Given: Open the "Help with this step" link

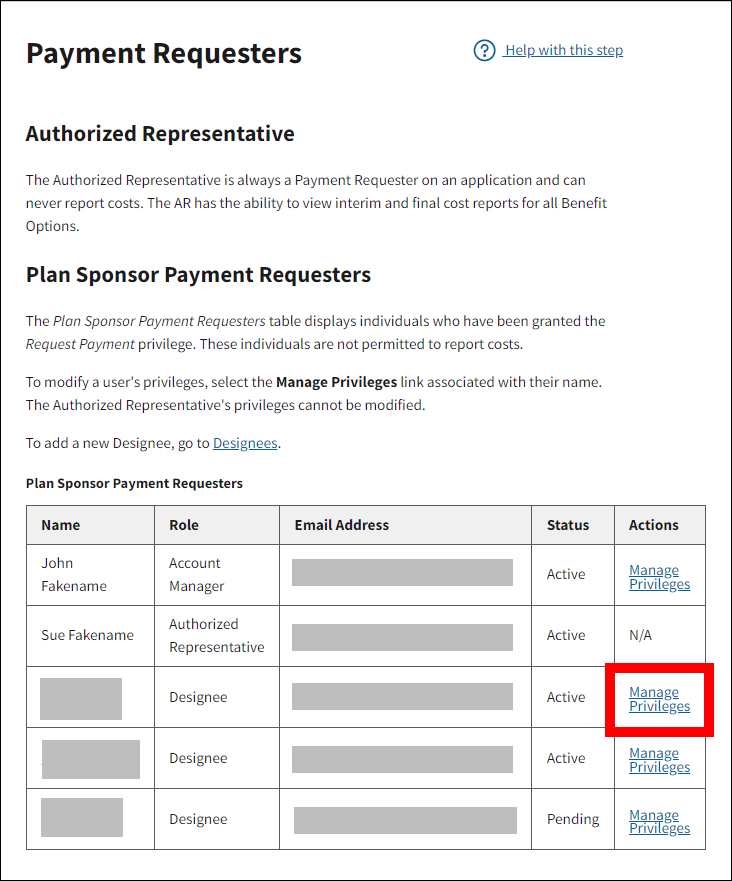Looking at the screenshot, I should coord(564,51).
